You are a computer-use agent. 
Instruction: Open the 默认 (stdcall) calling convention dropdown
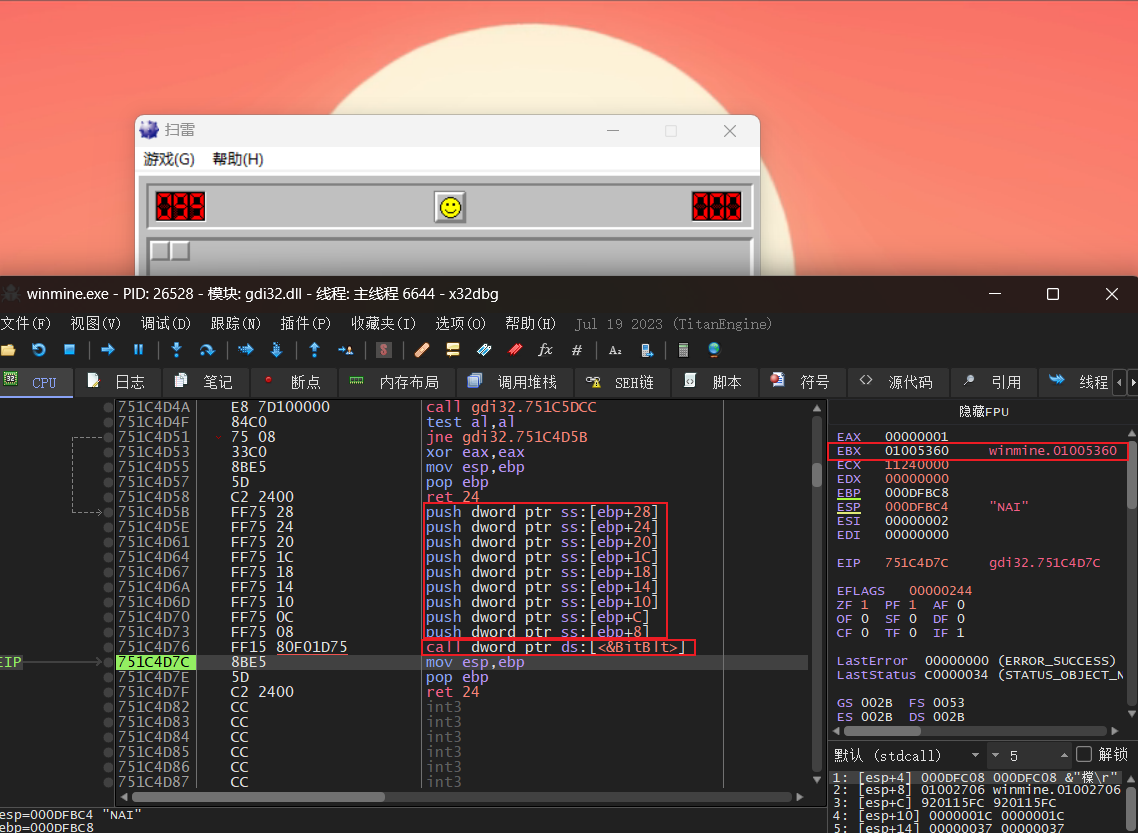907,755
